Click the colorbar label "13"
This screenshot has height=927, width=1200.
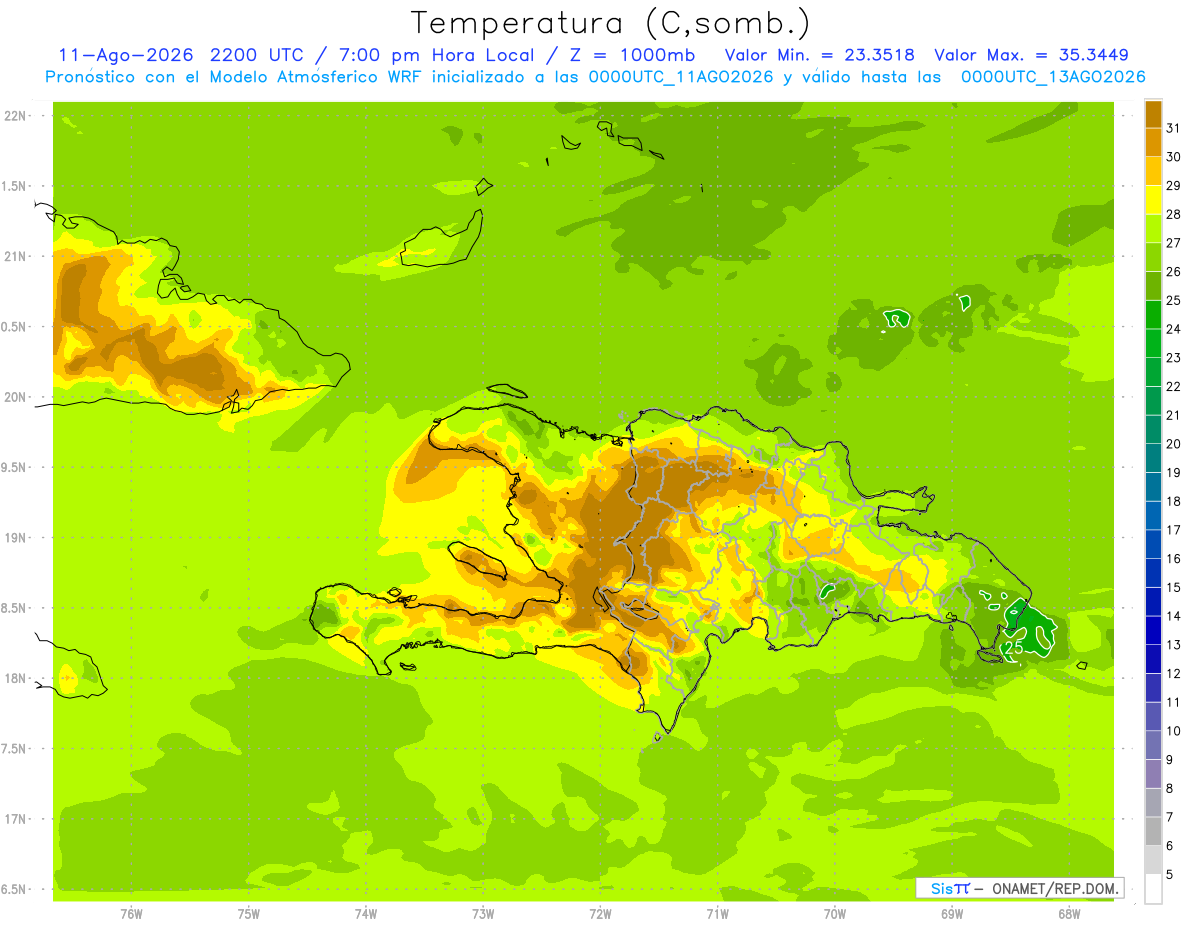[1174, 645]
